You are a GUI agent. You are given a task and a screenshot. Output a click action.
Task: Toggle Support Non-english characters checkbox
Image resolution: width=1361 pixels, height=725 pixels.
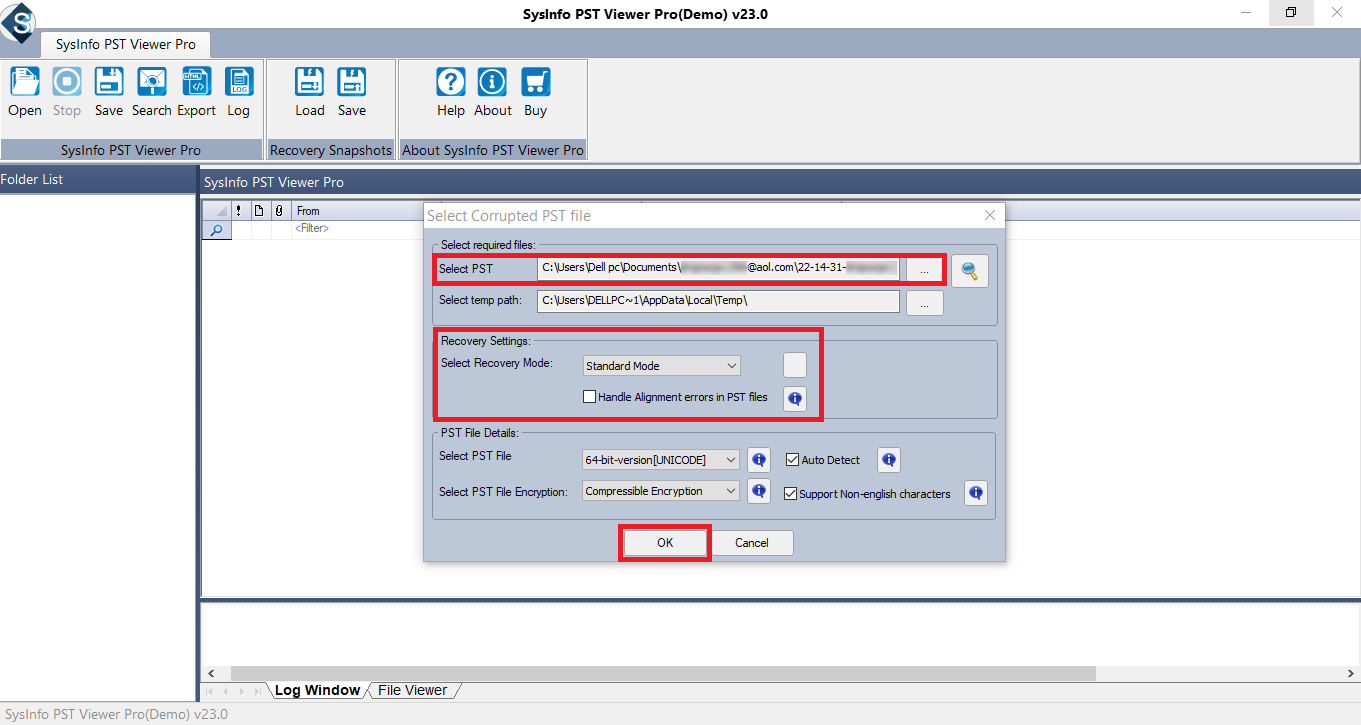(x=791, y=494)
